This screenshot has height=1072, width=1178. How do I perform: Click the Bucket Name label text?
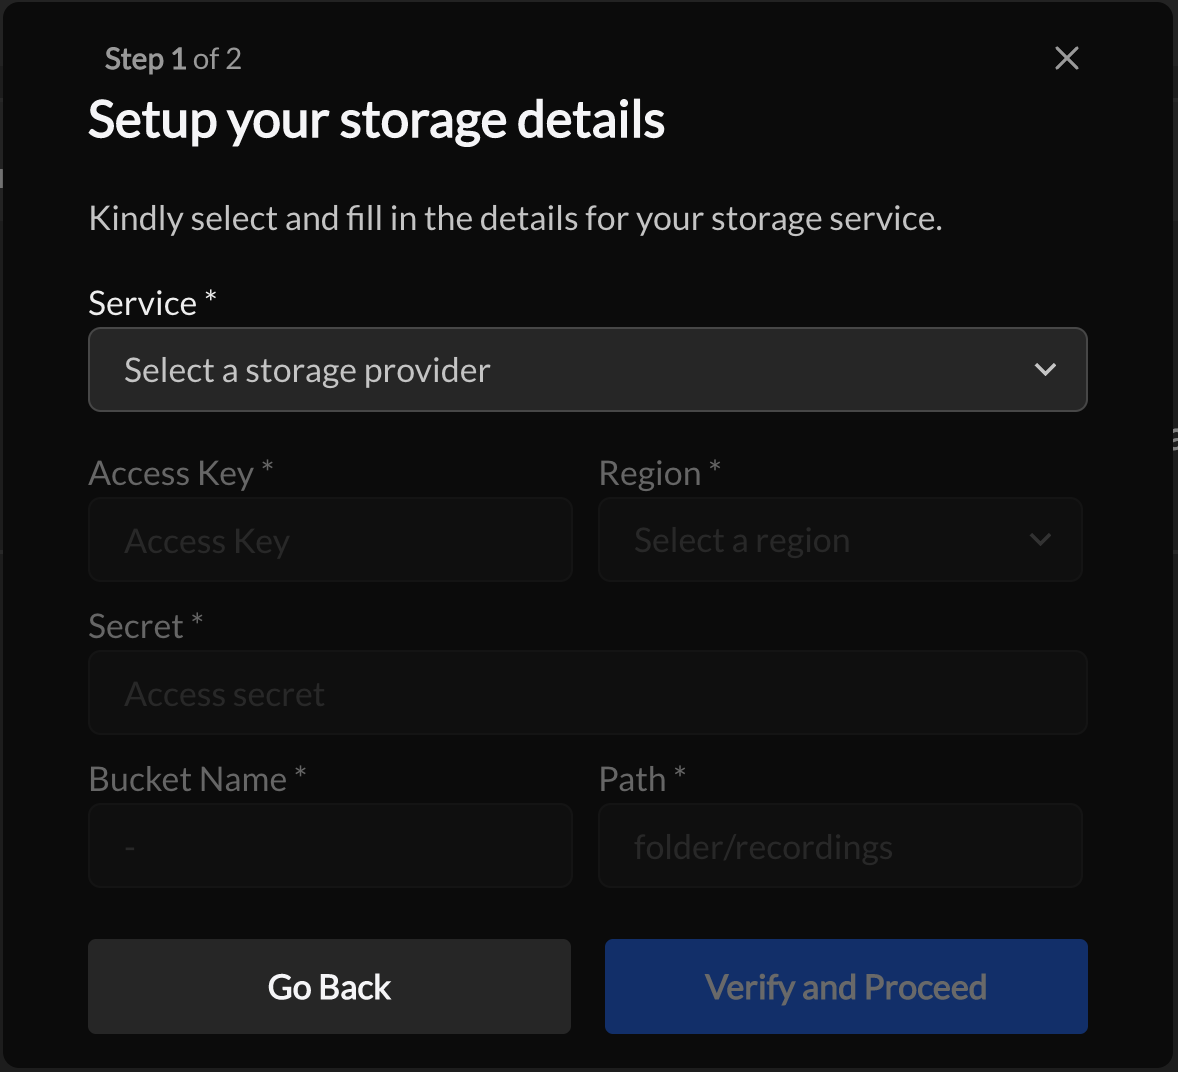pos(189,778)
